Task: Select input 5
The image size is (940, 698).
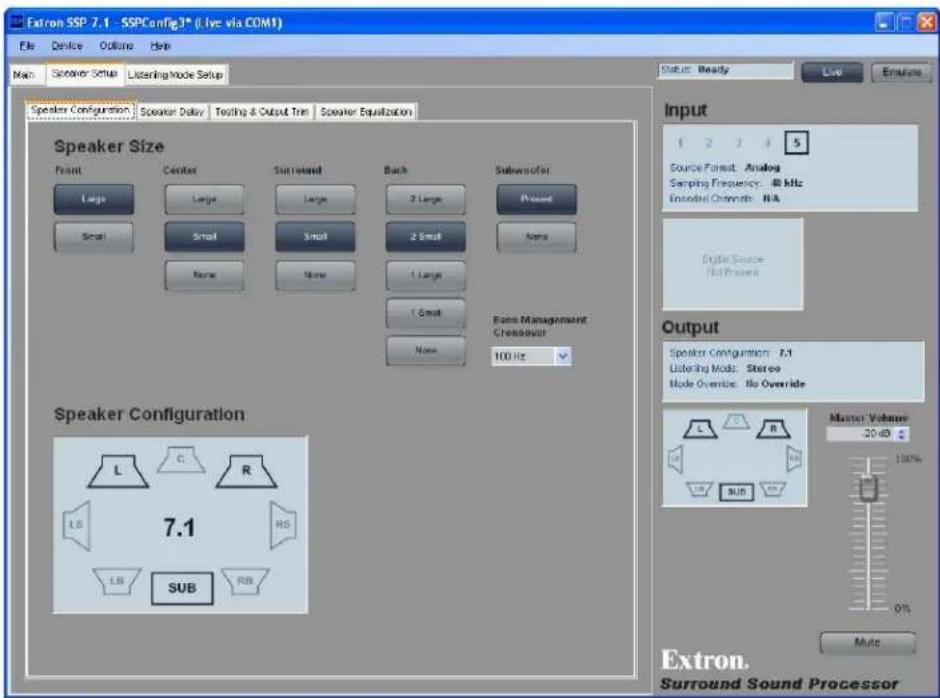Action: [796, 143]
